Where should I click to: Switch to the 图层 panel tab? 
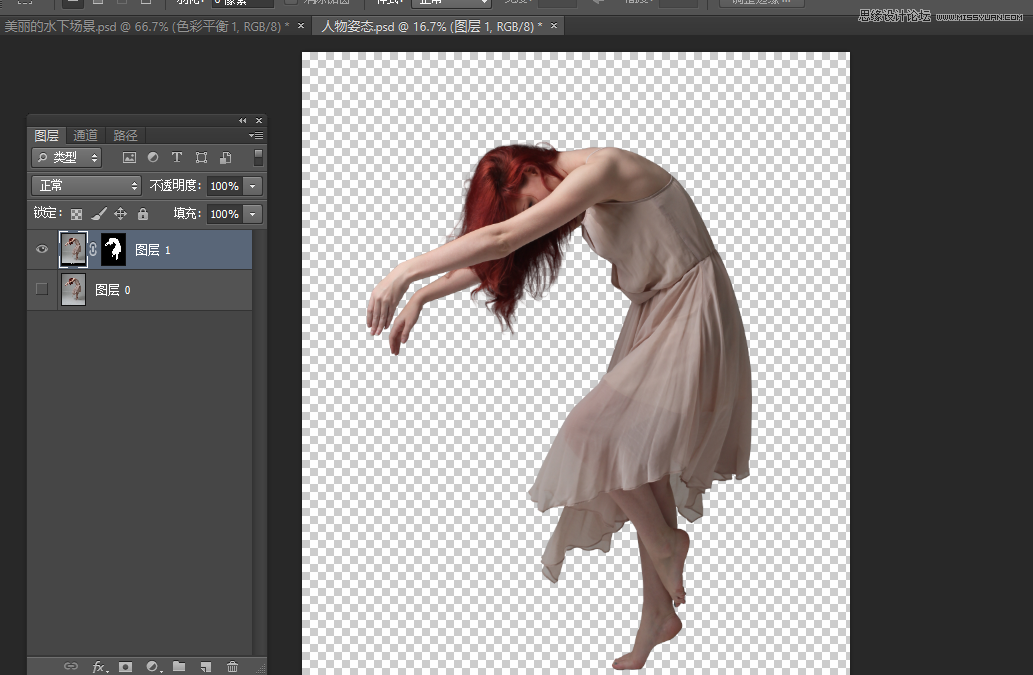(47, 136)
